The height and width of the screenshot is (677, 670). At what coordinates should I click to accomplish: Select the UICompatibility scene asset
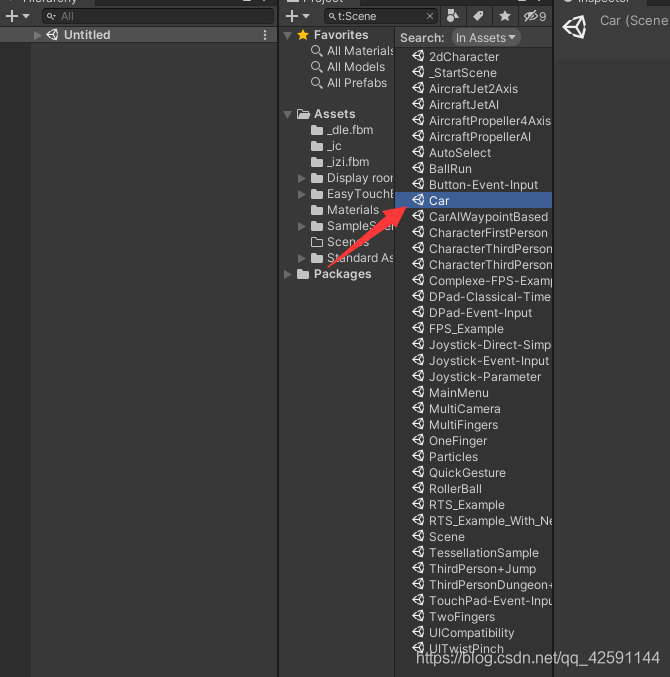[x=473, y=633]
